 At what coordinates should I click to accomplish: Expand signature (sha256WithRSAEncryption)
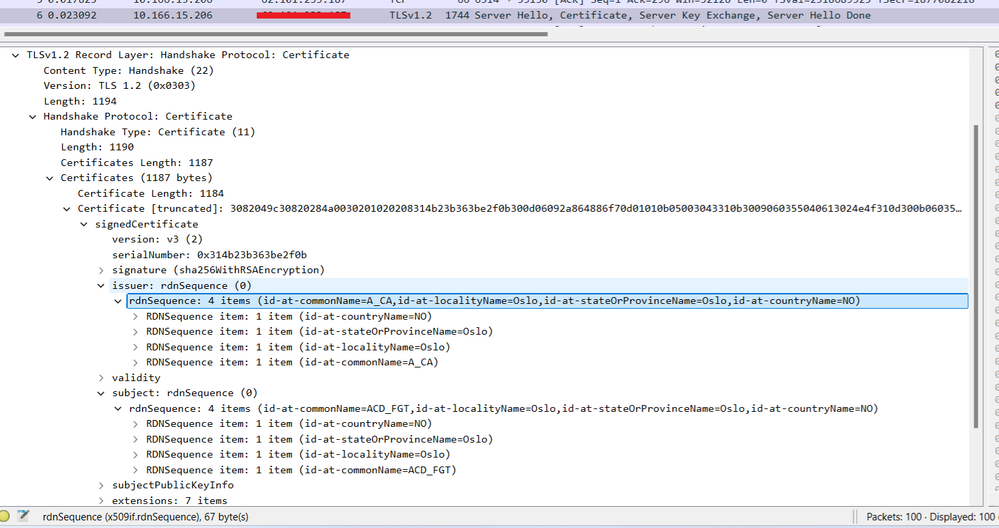tap(101, 270)
